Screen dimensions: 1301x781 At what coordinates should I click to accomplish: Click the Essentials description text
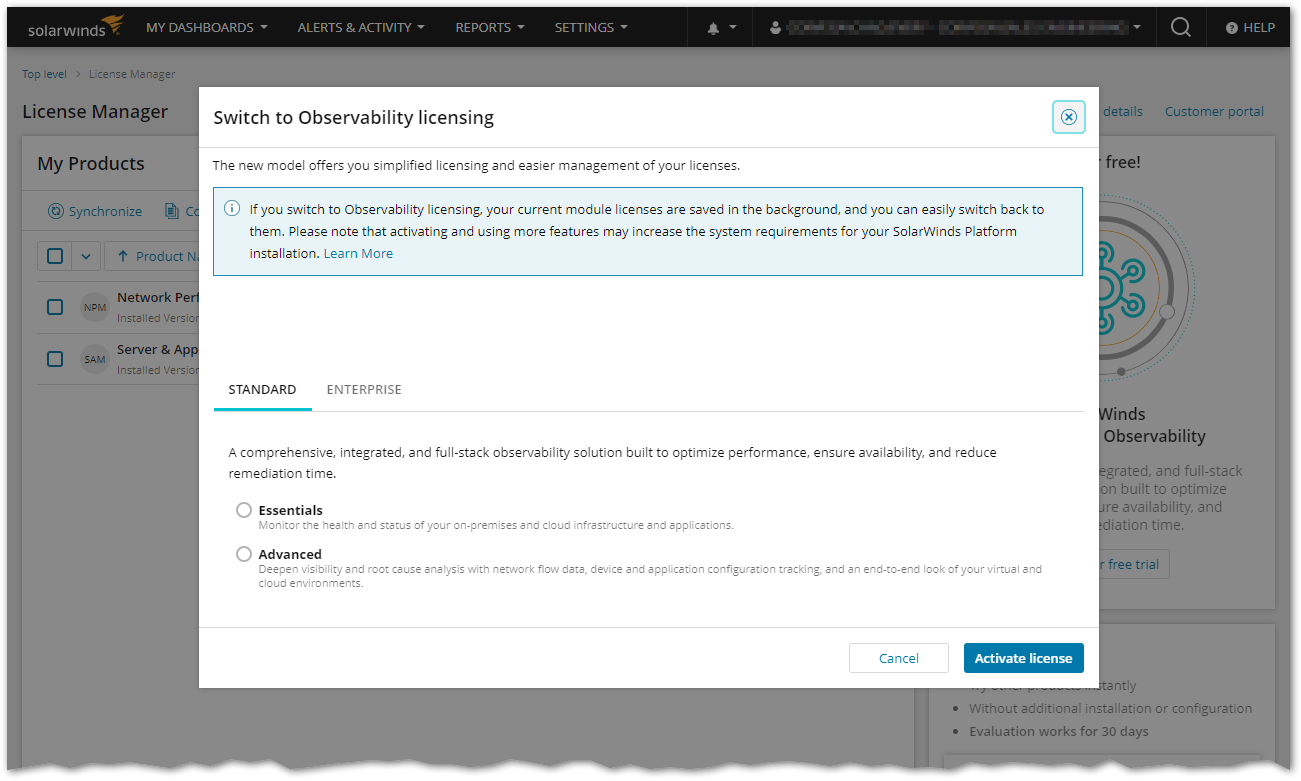coord(496,525)
